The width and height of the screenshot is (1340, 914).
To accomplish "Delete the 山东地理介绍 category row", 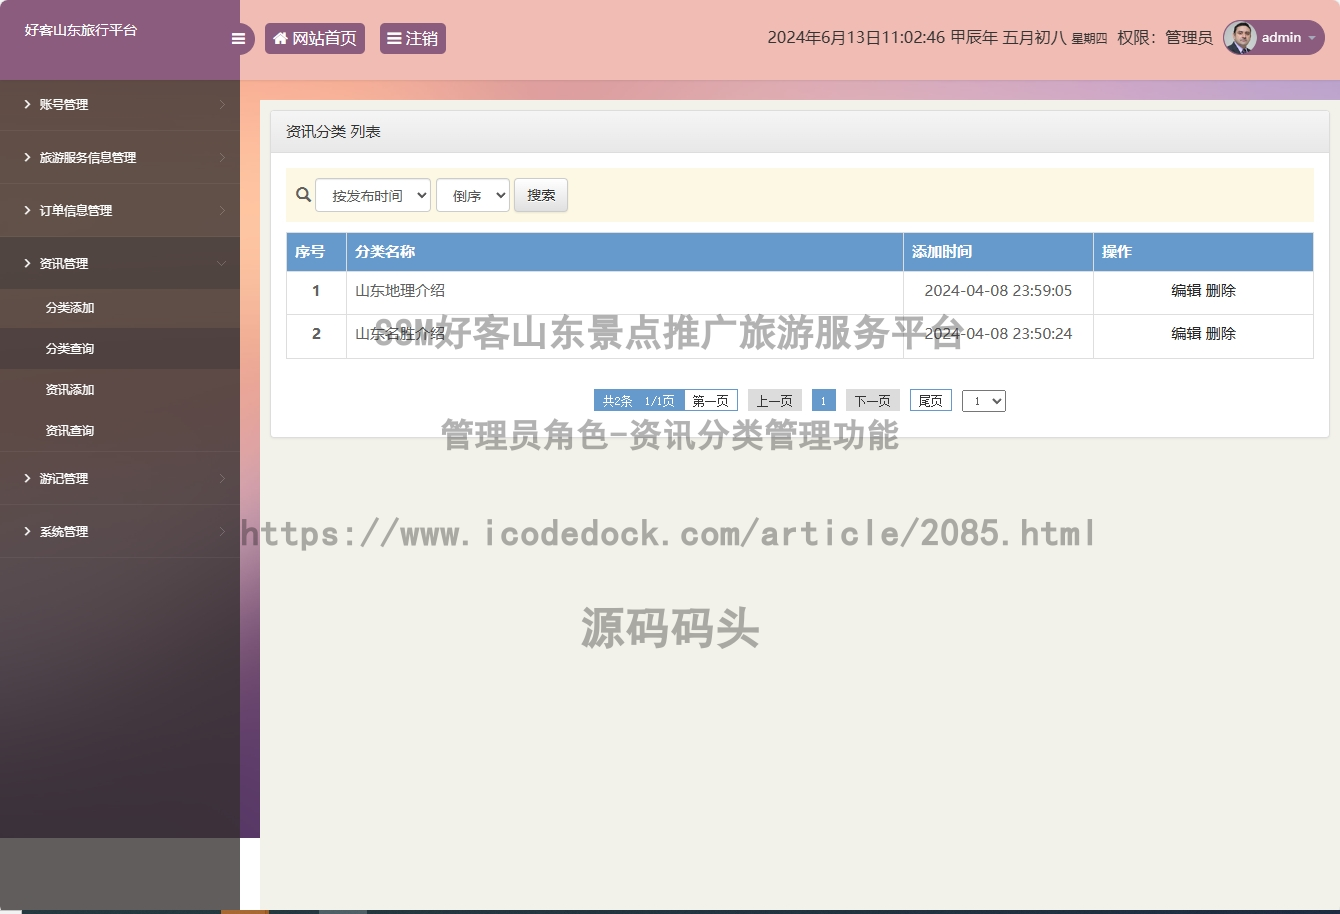I will pyautogui.click(x=1221, y=291).
